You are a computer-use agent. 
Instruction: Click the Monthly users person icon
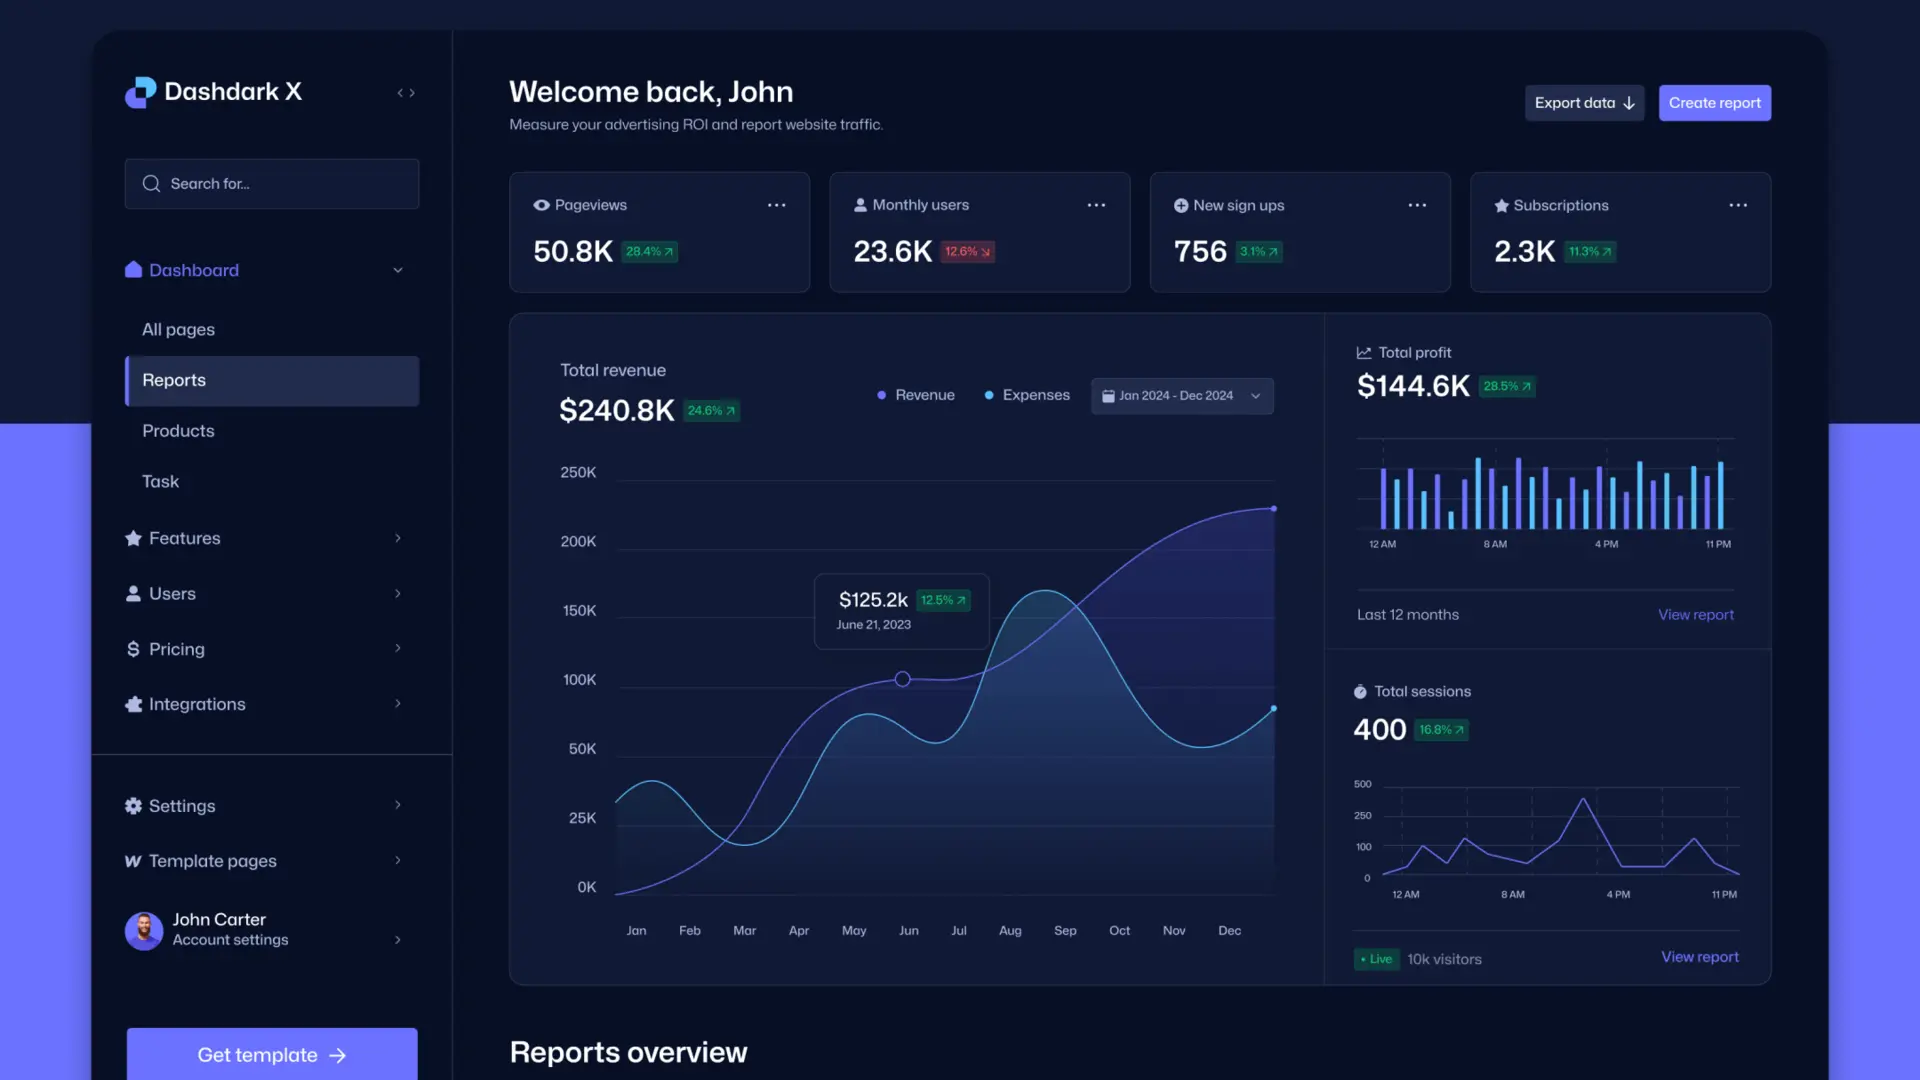tap(860, 204)
